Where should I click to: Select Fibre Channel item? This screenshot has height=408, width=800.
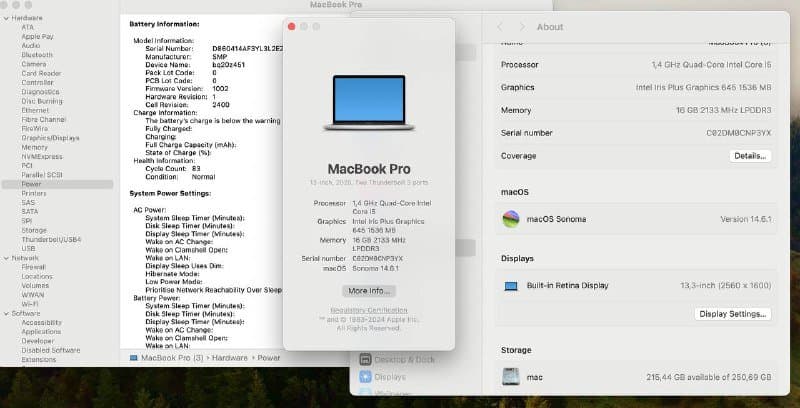(43, 119)
